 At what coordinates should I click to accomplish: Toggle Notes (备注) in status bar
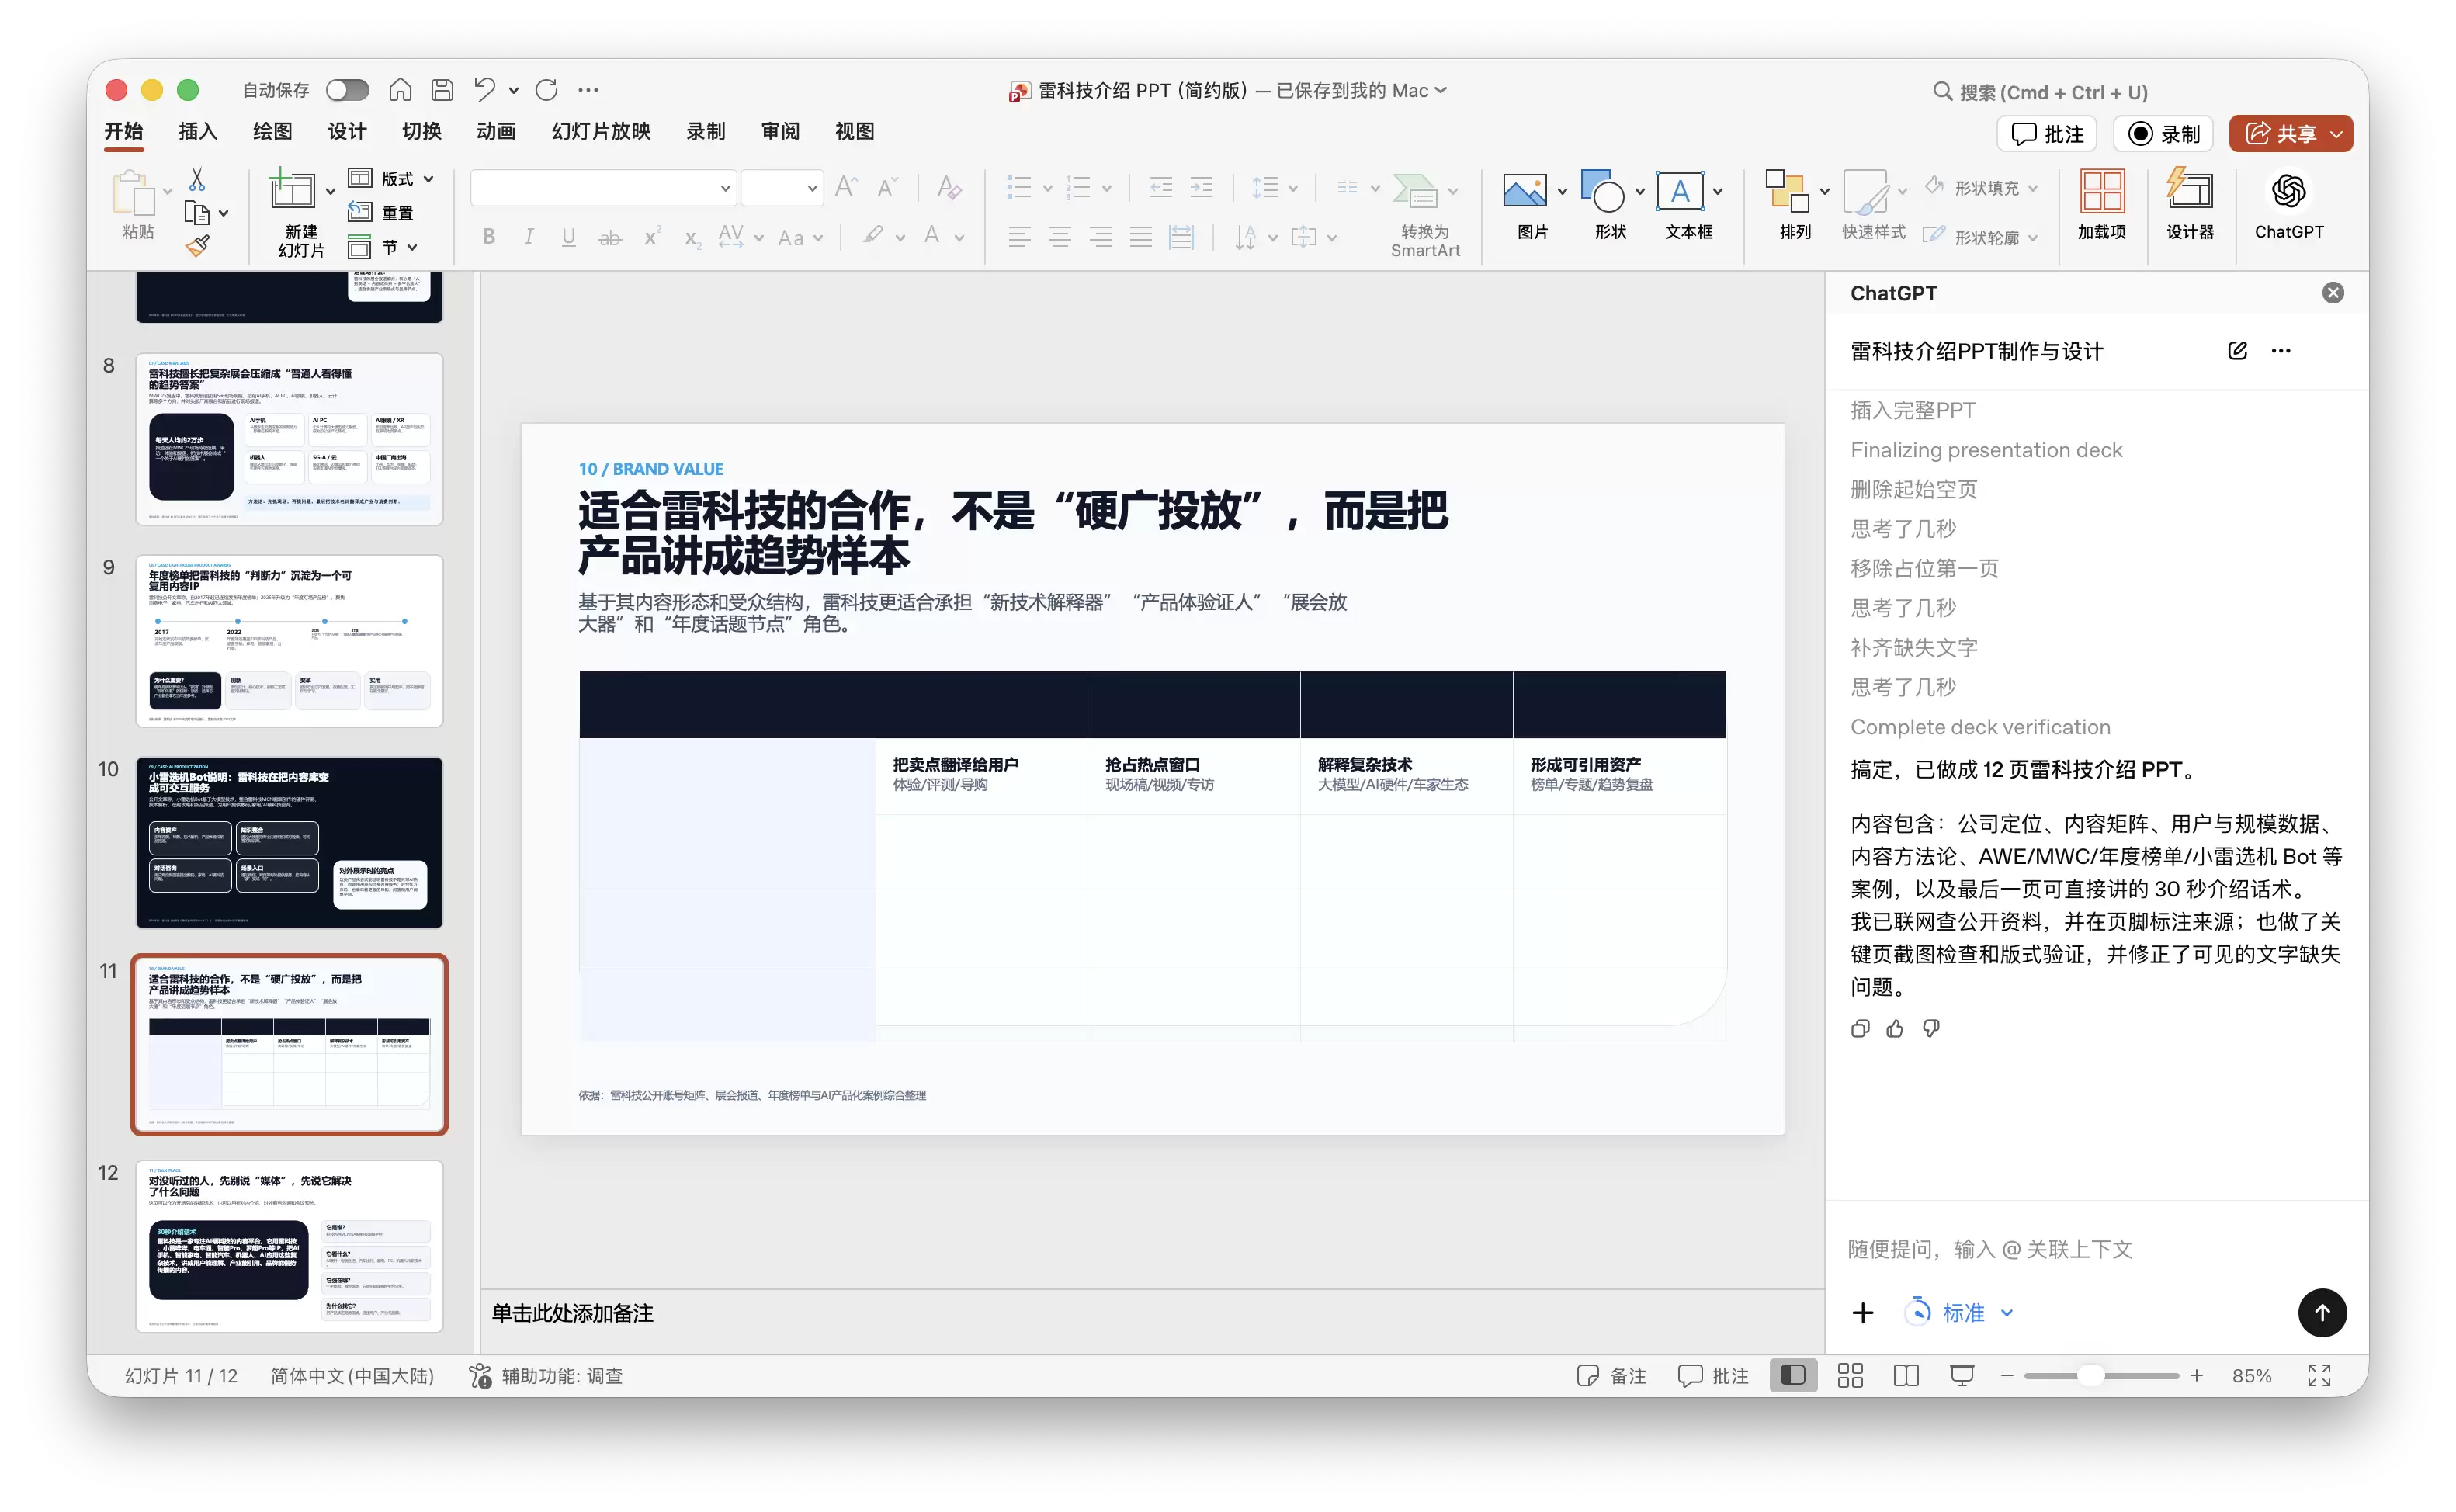(x=1611, y=1376)
